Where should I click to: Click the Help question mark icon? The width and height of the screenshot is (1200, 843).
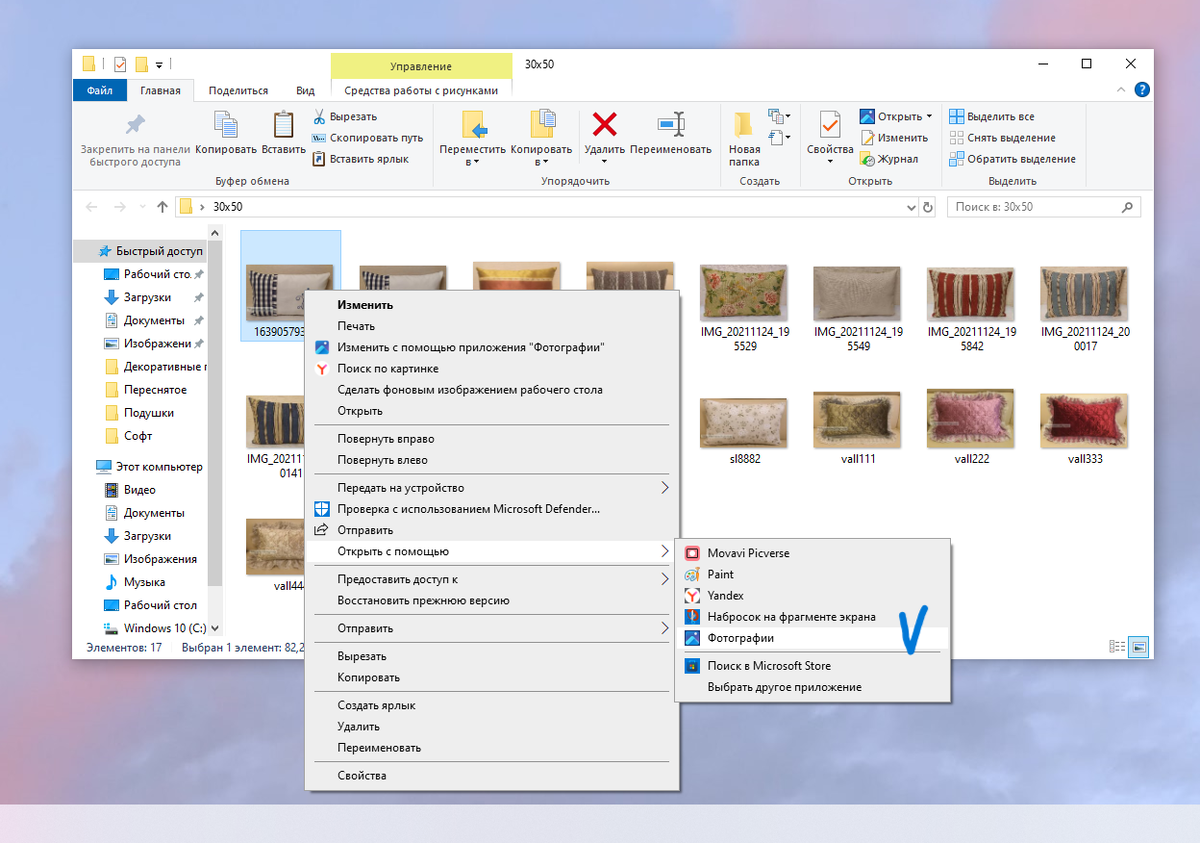point(1142,90)
